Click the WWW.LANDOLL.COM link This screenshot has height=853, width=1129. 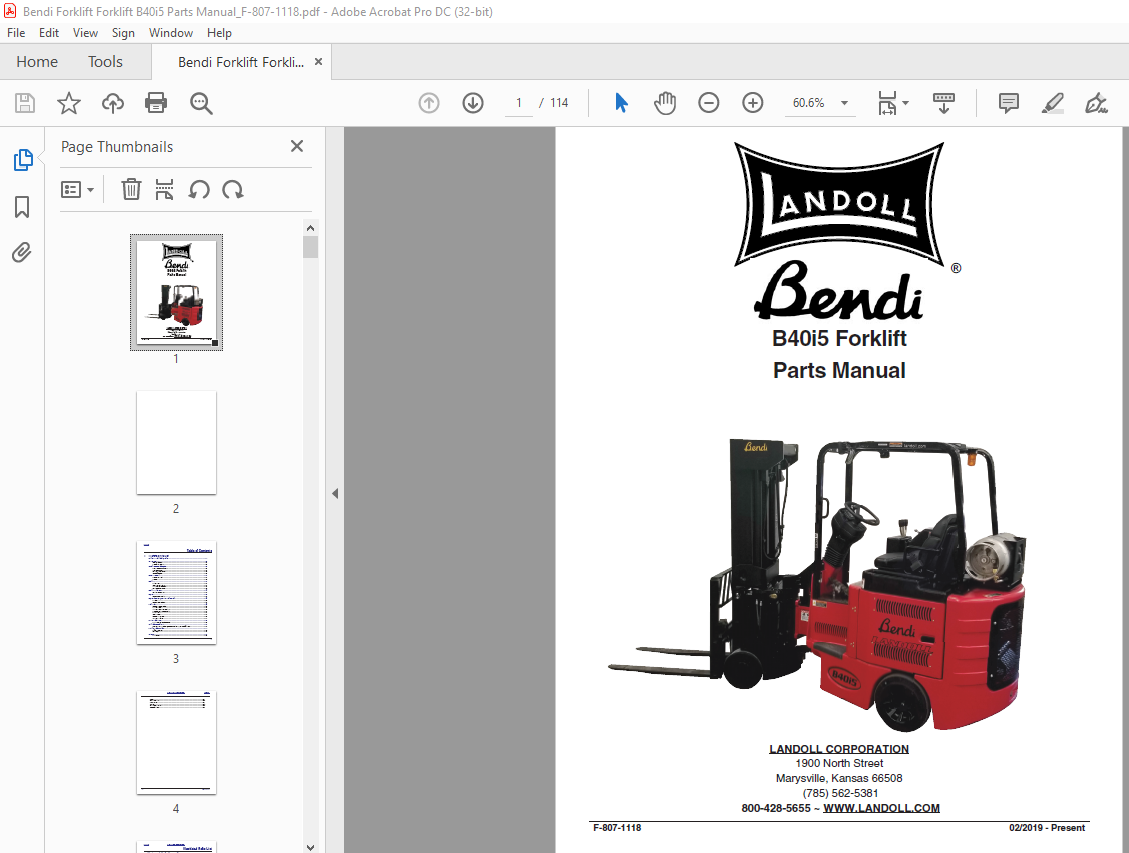click(881, 808)
